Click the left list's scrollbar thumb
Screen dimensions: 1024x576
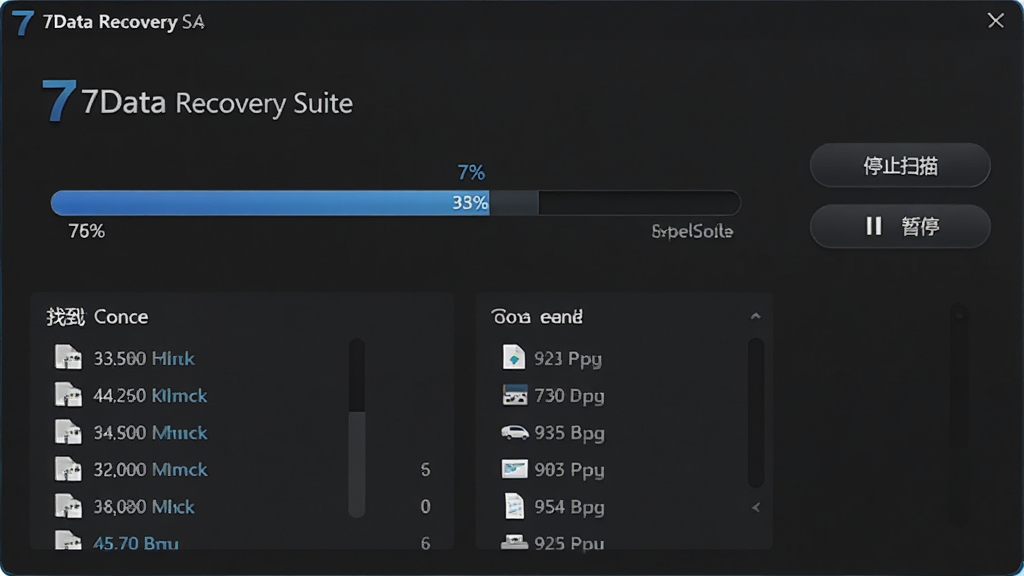[357, 464]
